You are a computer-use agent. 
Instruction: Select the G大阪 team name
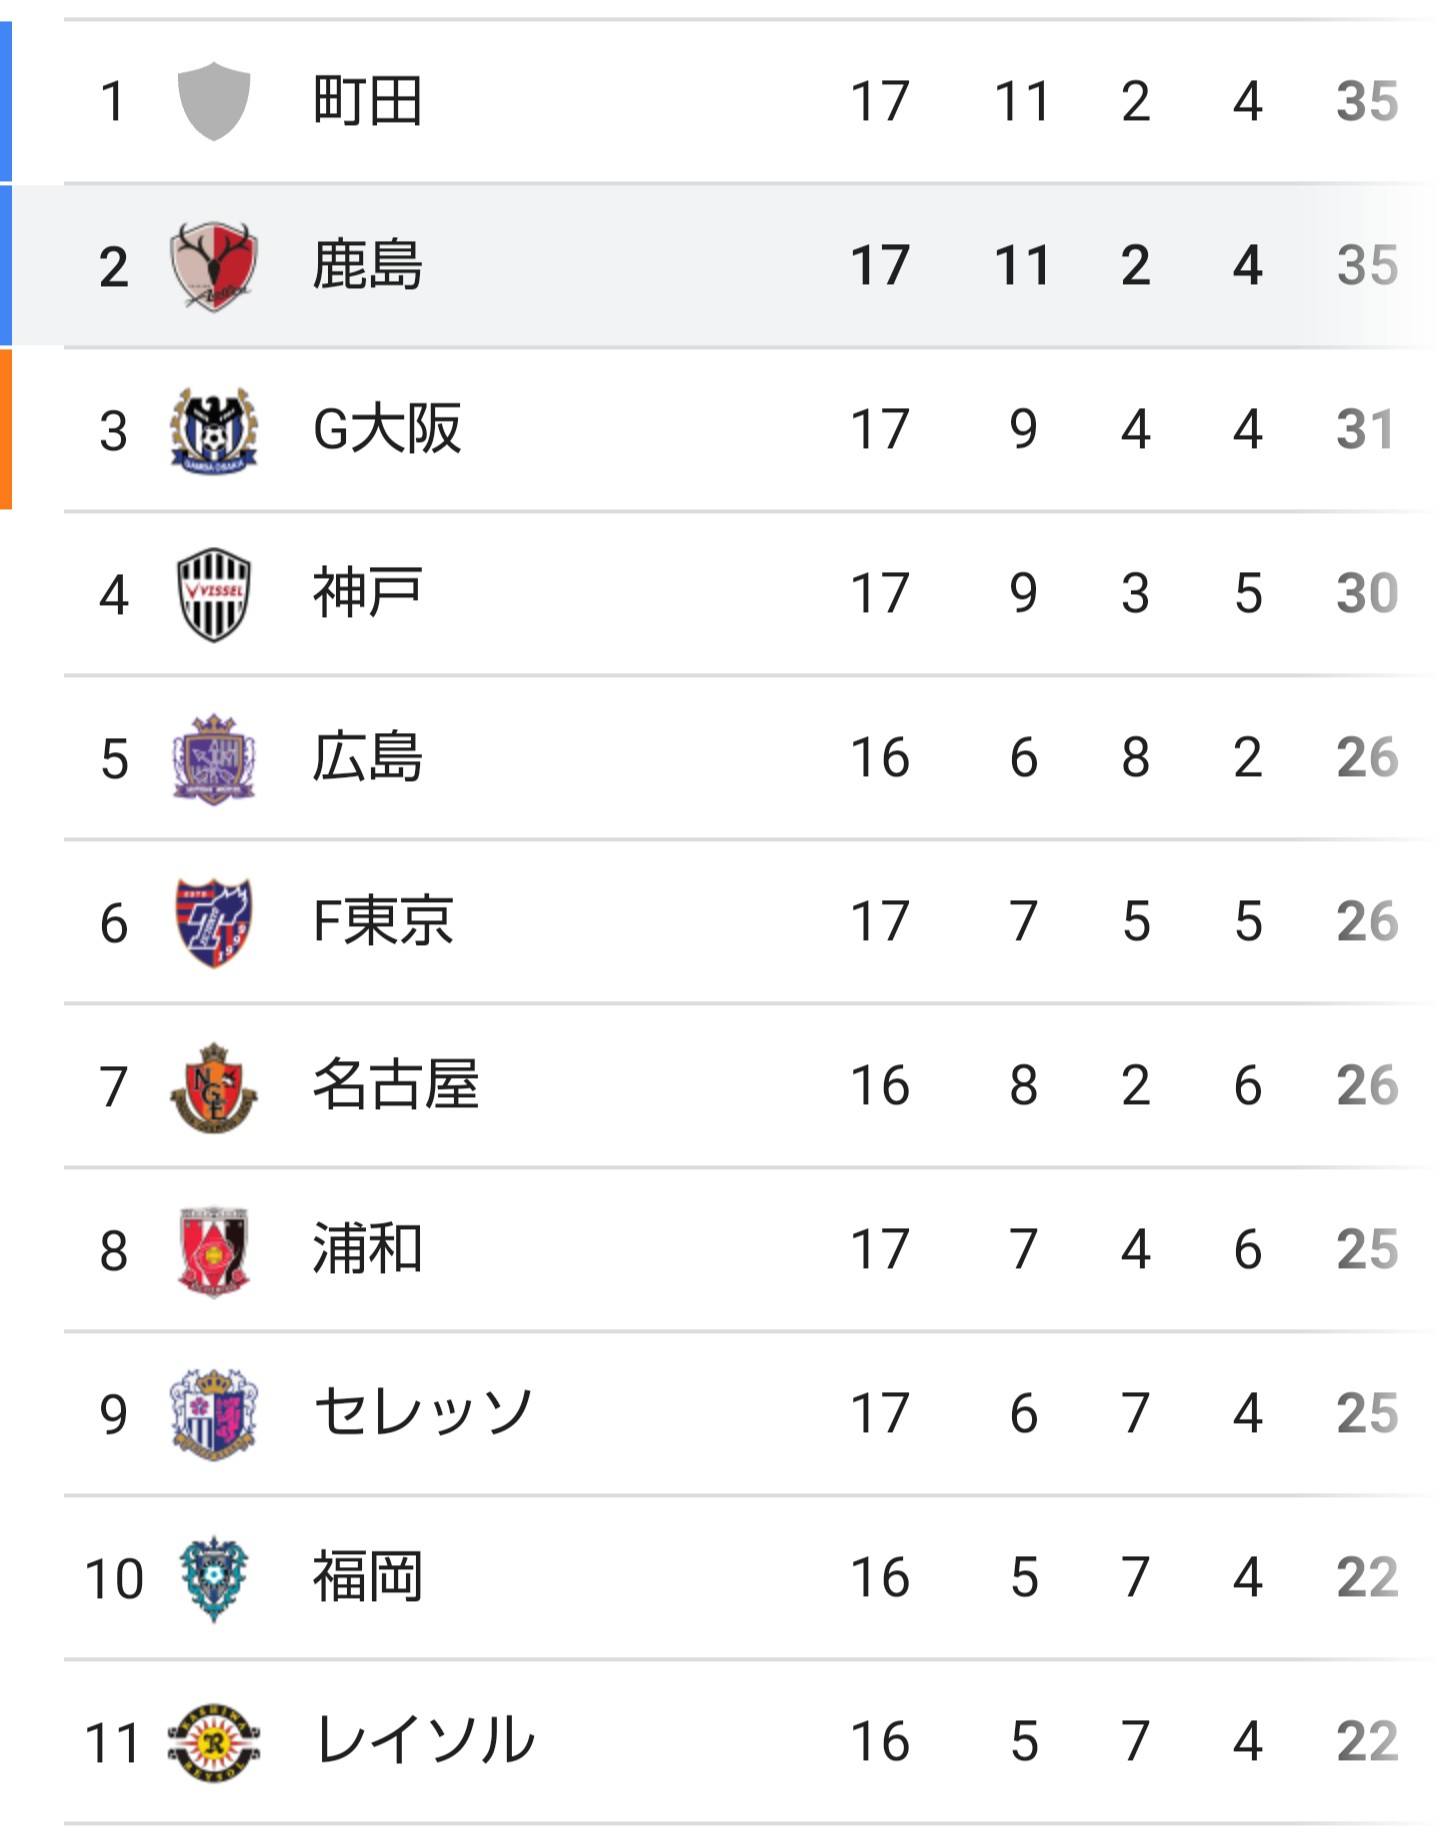pos(387,430)
